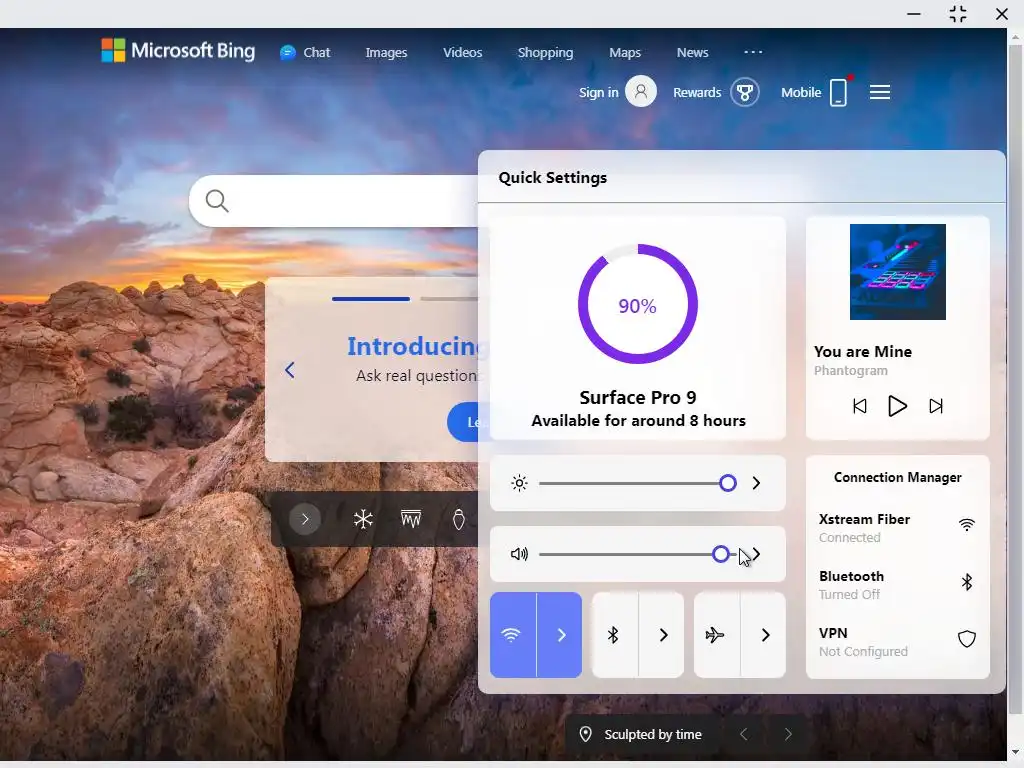Expand Bluetooth devices chevron

pyautogui.click(x=662, y=635)
